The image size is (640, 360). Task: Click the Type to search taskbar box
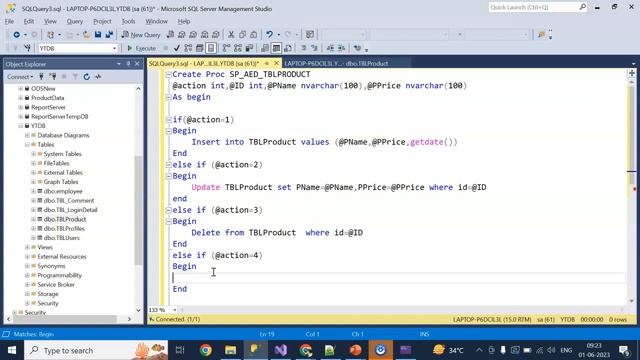click(x=96, y=350)
